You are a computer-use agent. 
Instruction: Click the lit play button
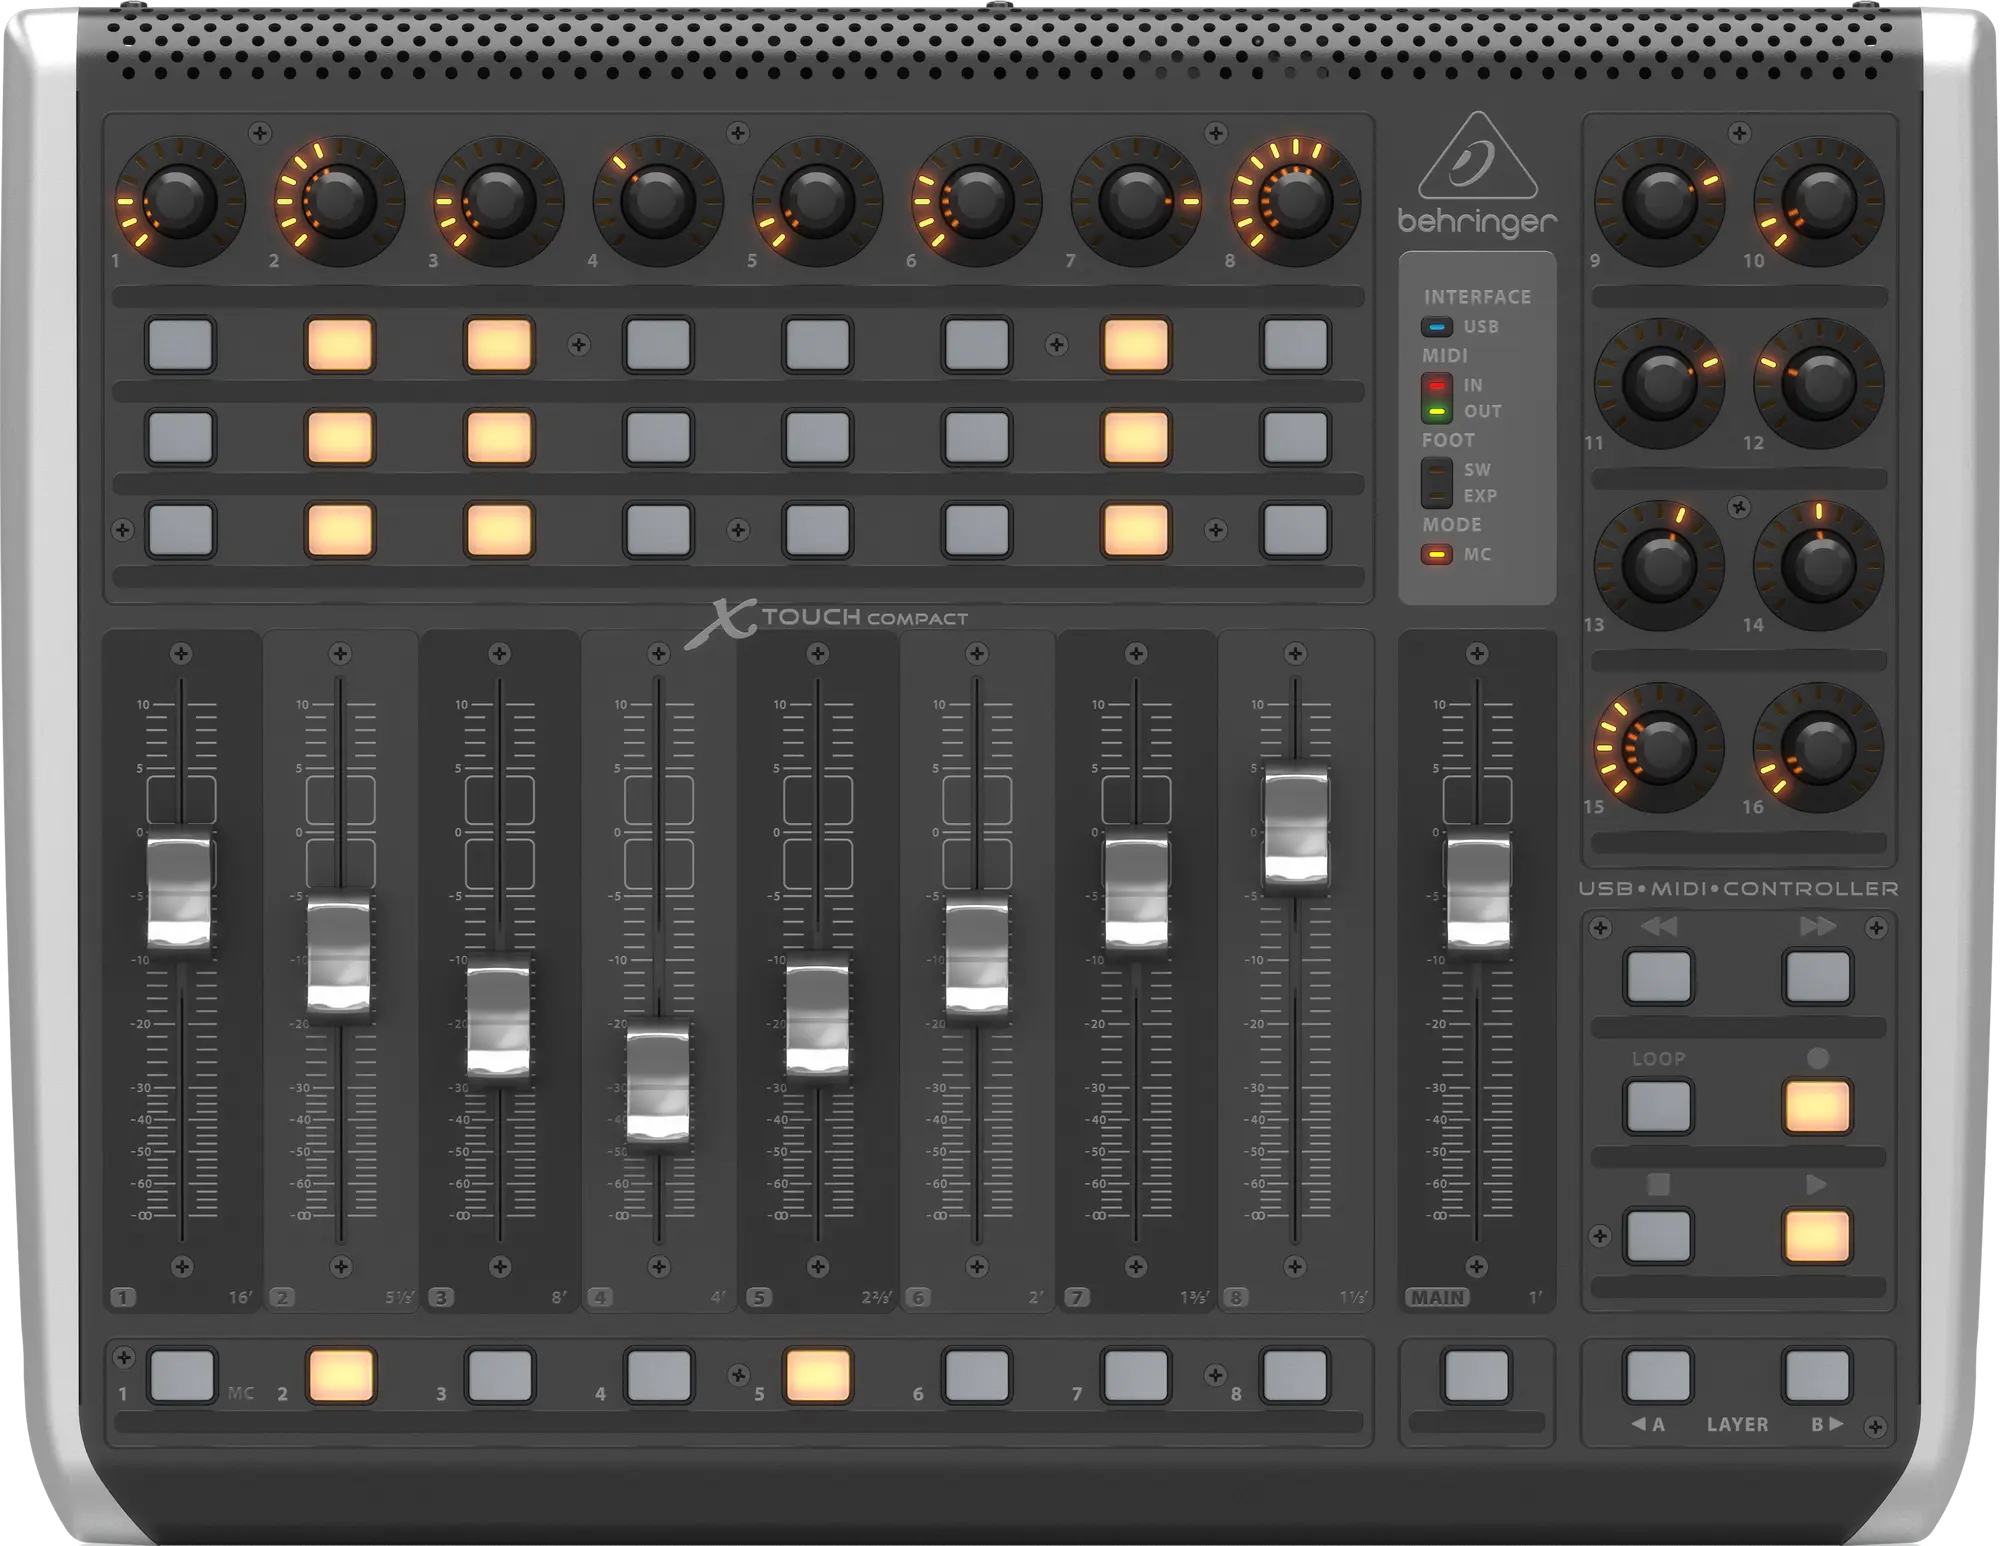point(1818,1236)
